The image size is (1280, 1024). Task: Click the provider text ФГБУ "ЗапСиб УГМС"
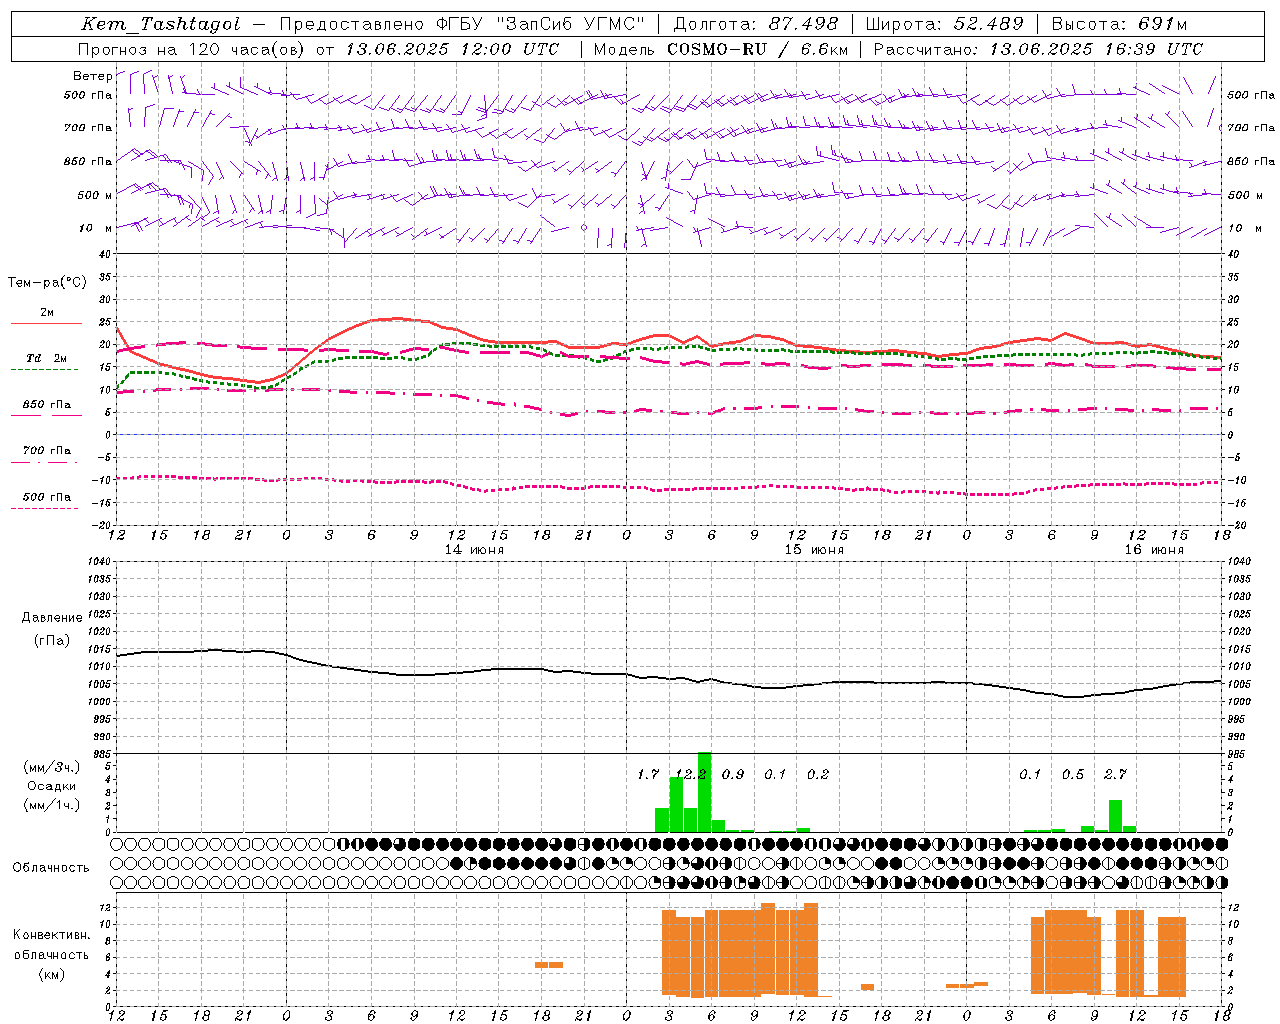point(542,25)
